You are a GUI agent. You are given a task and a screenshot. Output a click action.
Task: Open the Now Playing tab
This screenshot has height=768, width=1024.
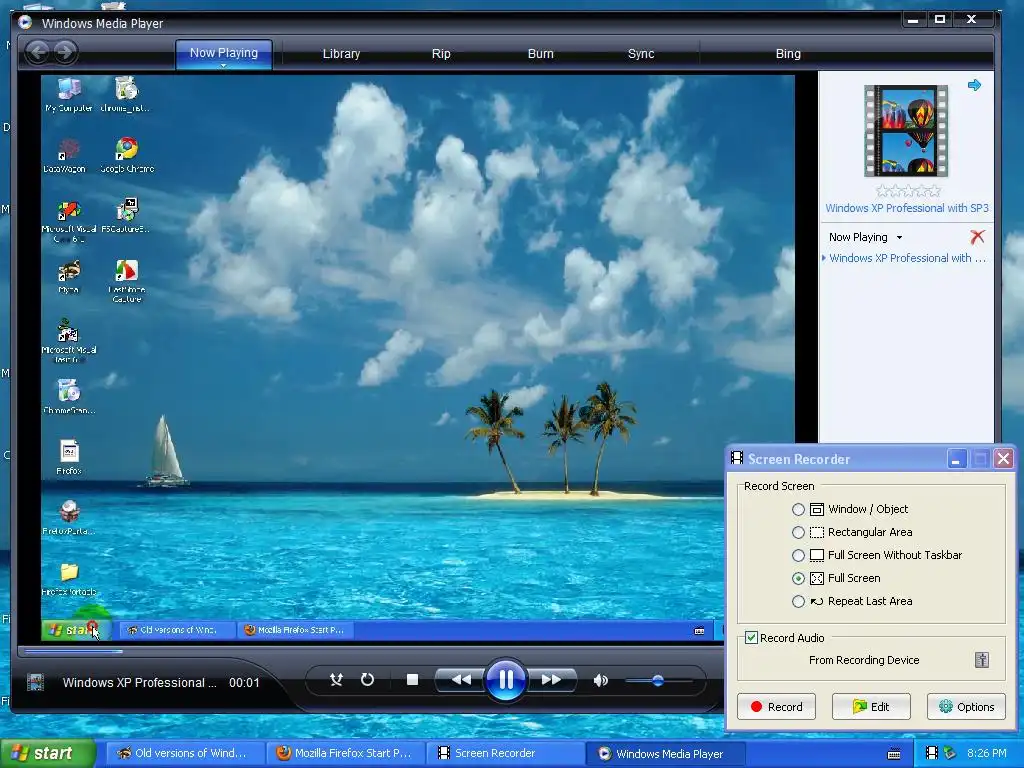tap(223, 53)
